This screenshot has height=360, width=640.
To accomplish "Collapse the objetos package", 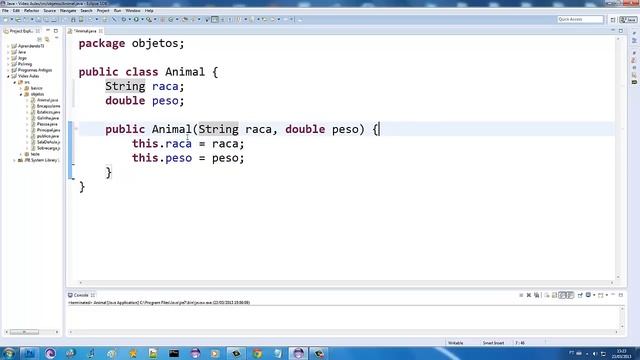I will 21,94.
